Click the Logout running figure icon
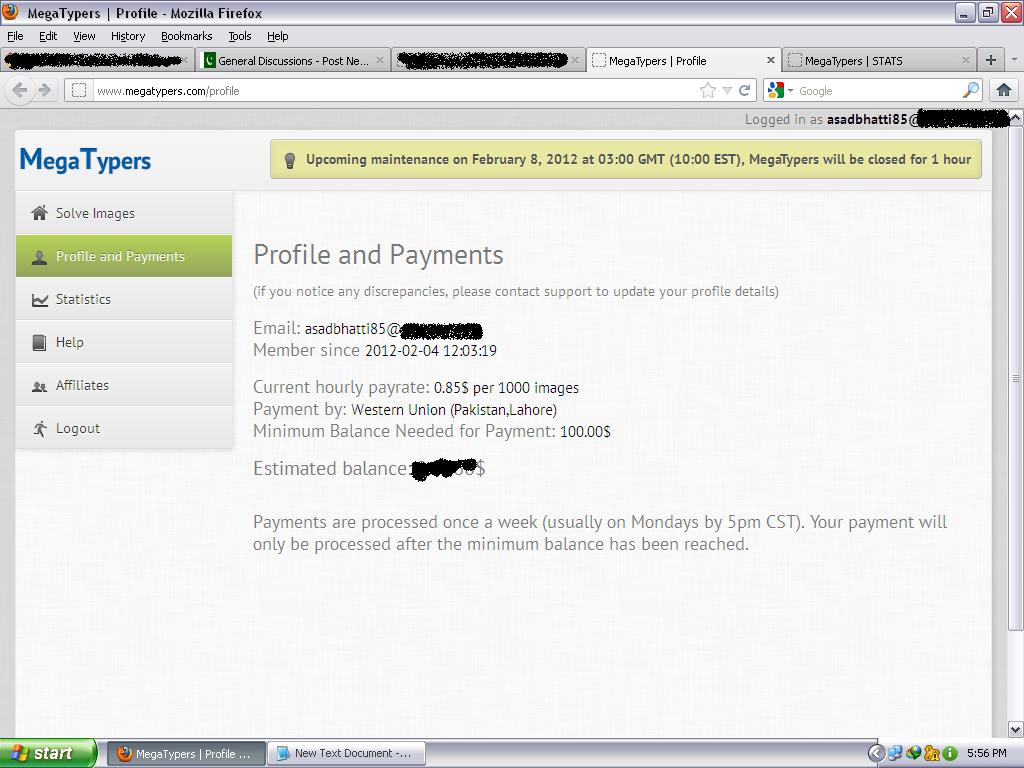The image size is (1024, 768). (x=39, y=428)
